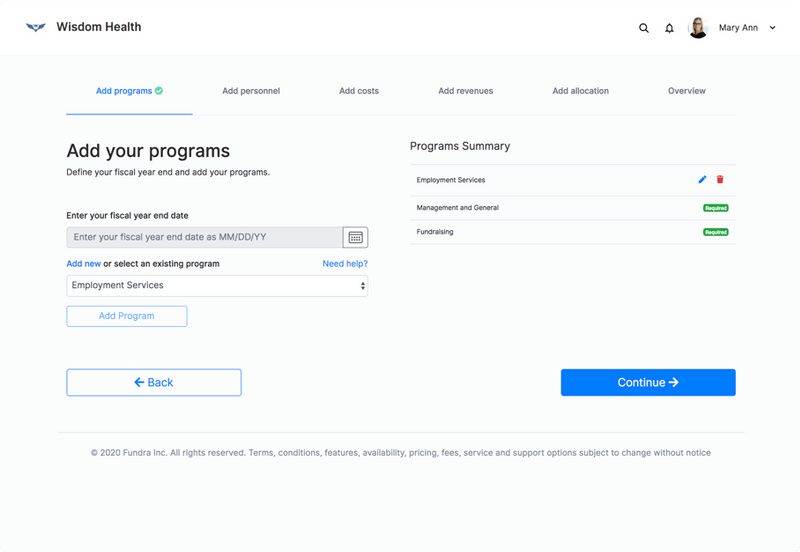800x552 pixels.
Task: Click the Add Program button
Action: [x=127, y=316]
